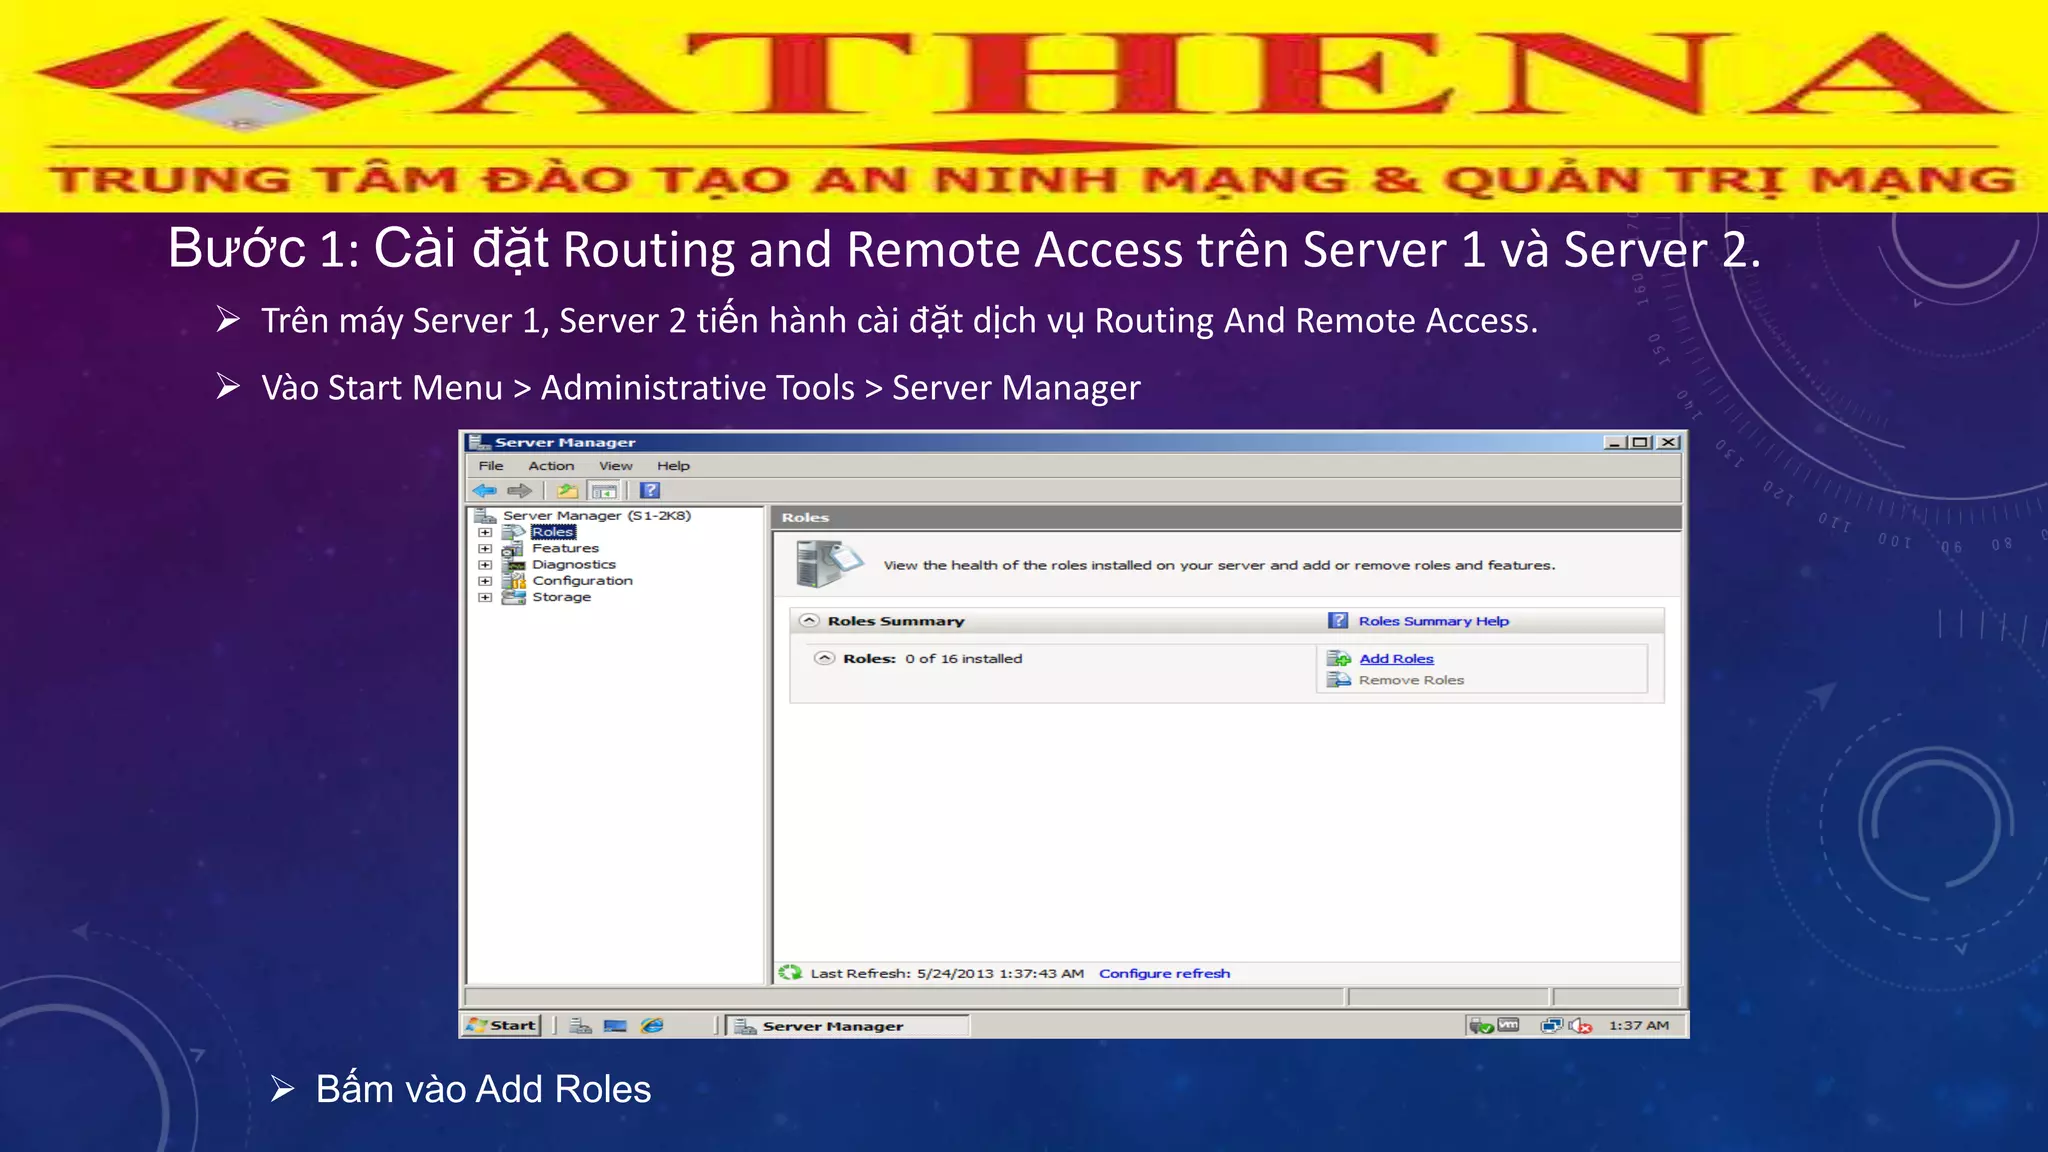Viewport: 2048px width, 1152px height.
Task: Open the View menu
Action: point(616,465)
